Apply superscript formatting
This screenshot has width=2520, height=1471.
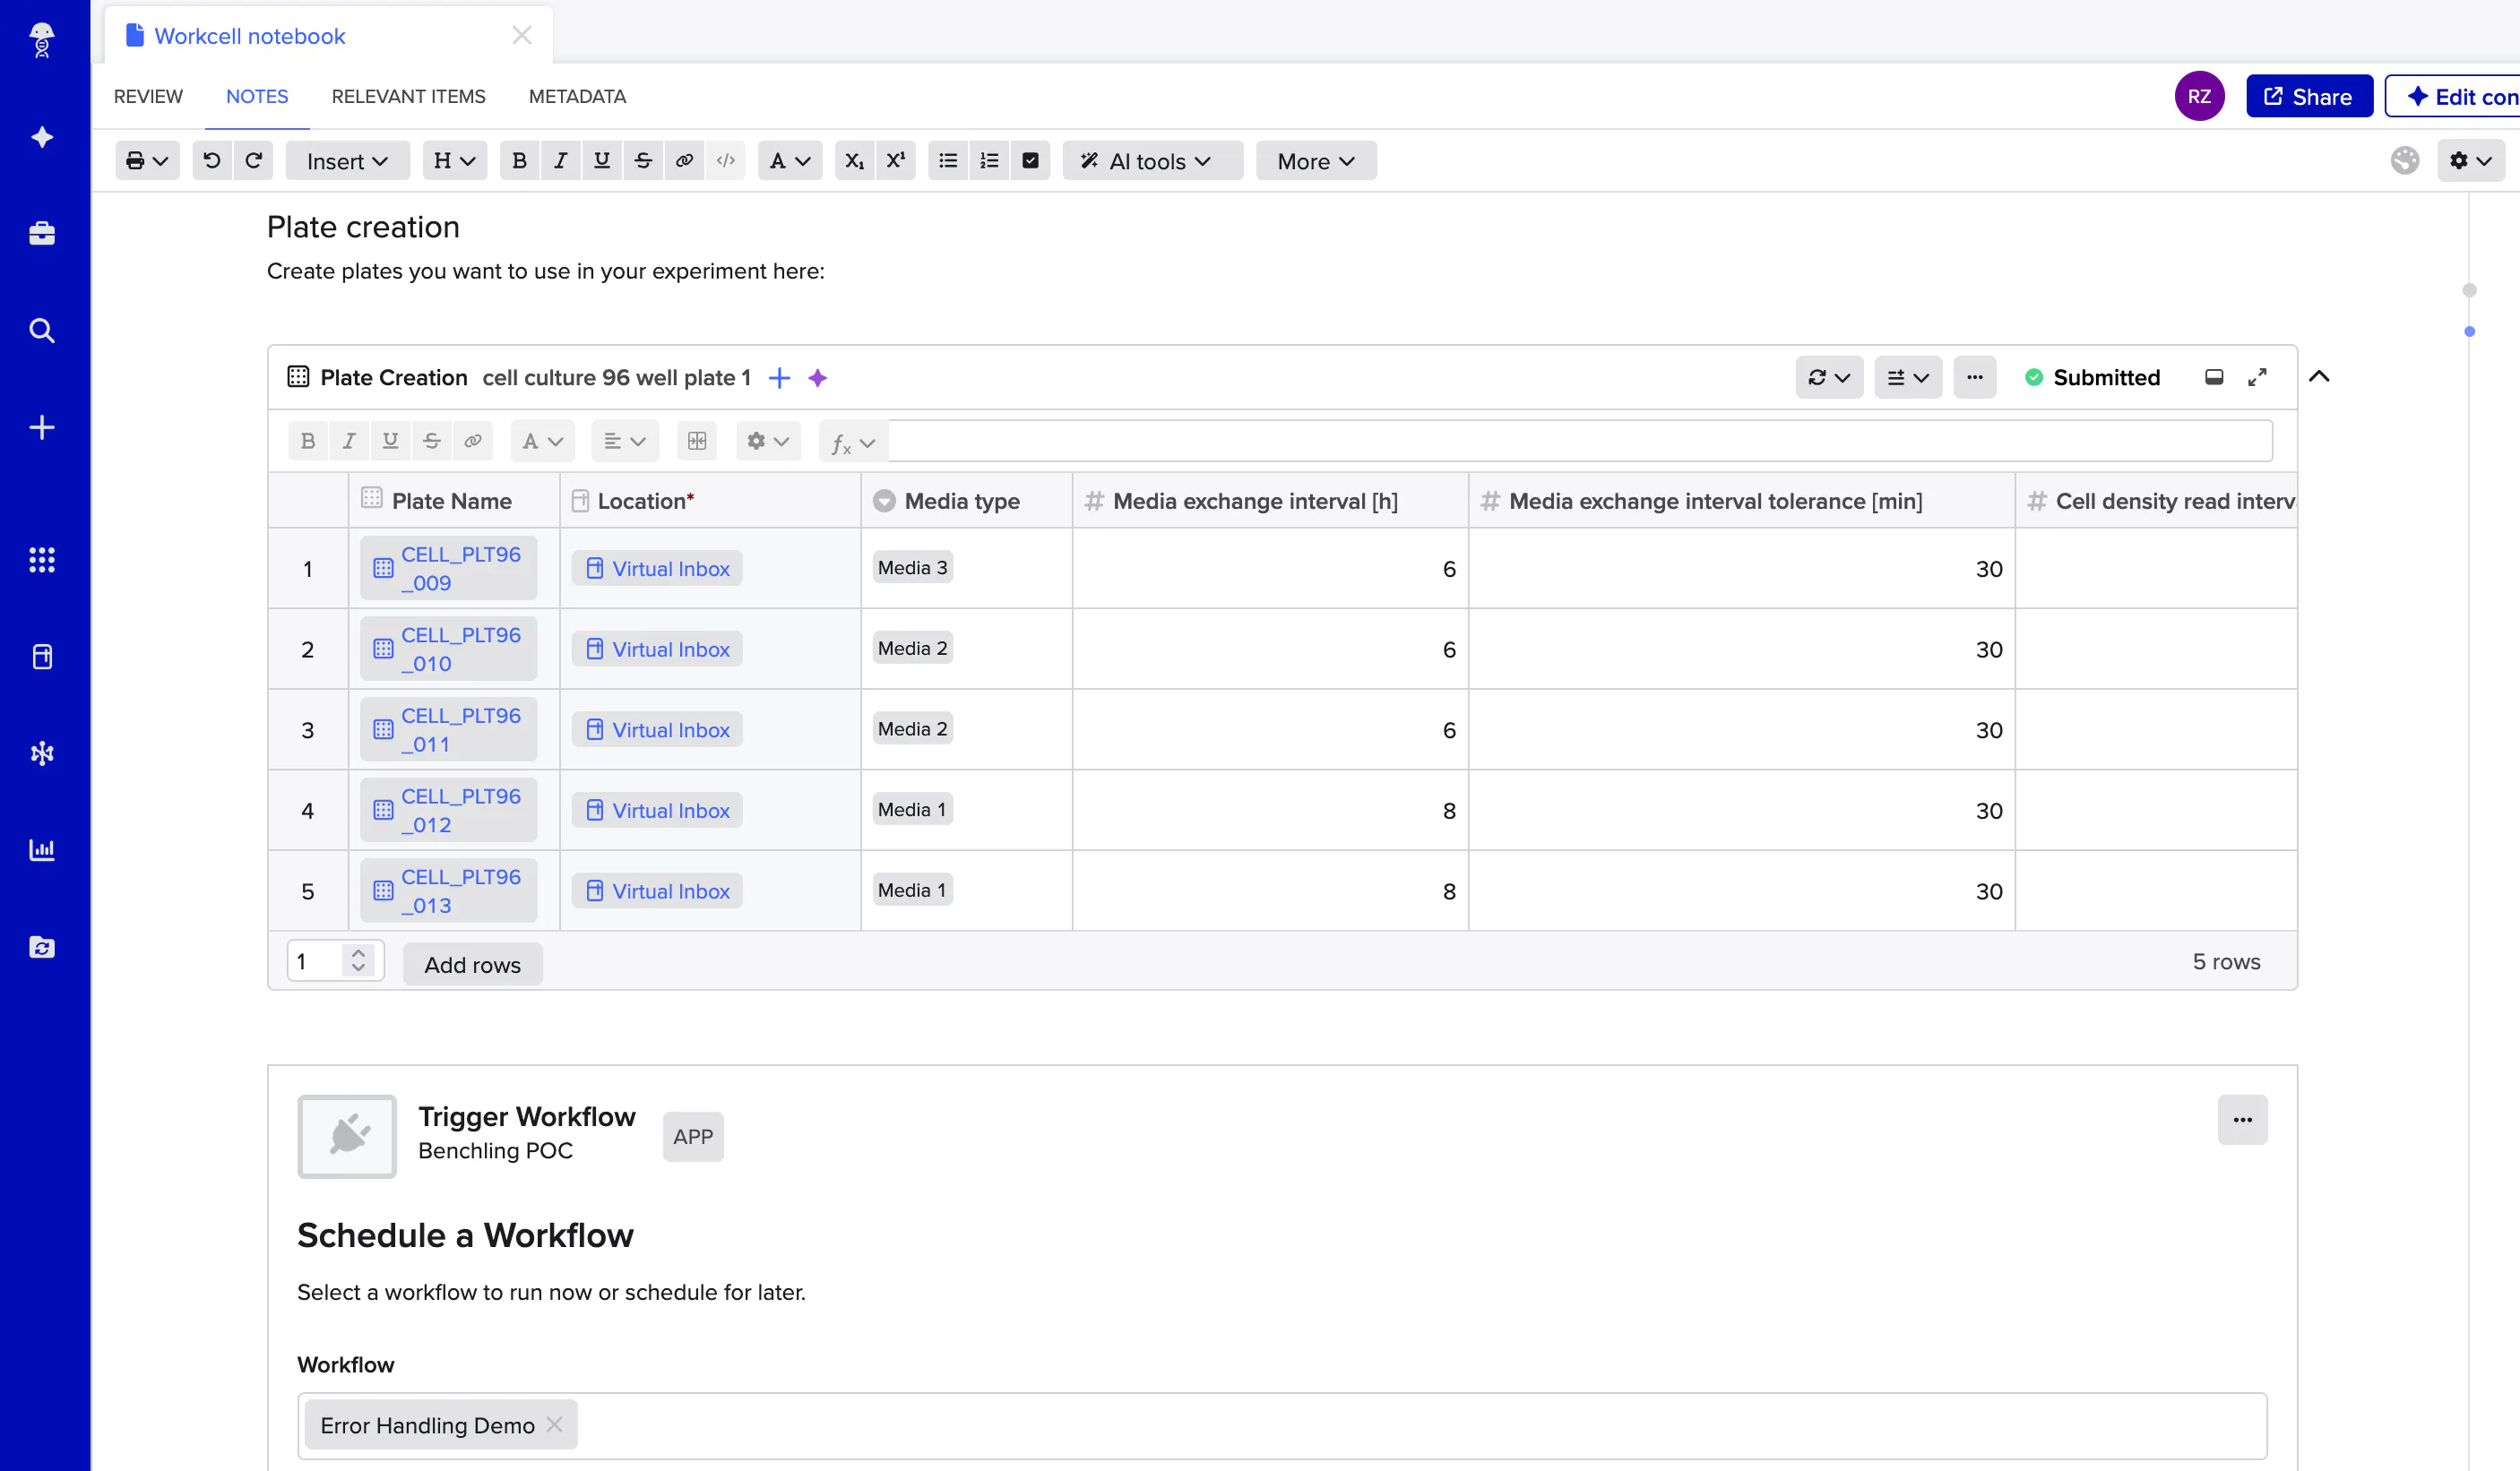point(896,160)
